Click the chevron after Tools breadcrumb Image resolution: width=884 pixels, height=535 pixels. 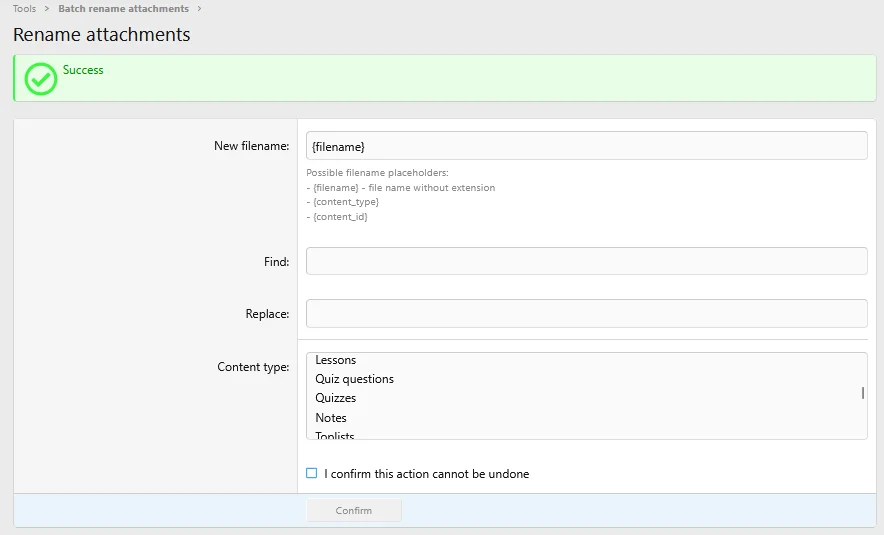coord(47,9)
